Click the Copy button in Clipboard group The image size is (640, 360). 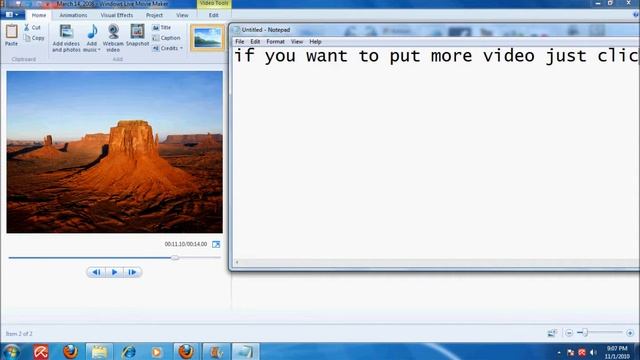(34, 38)
